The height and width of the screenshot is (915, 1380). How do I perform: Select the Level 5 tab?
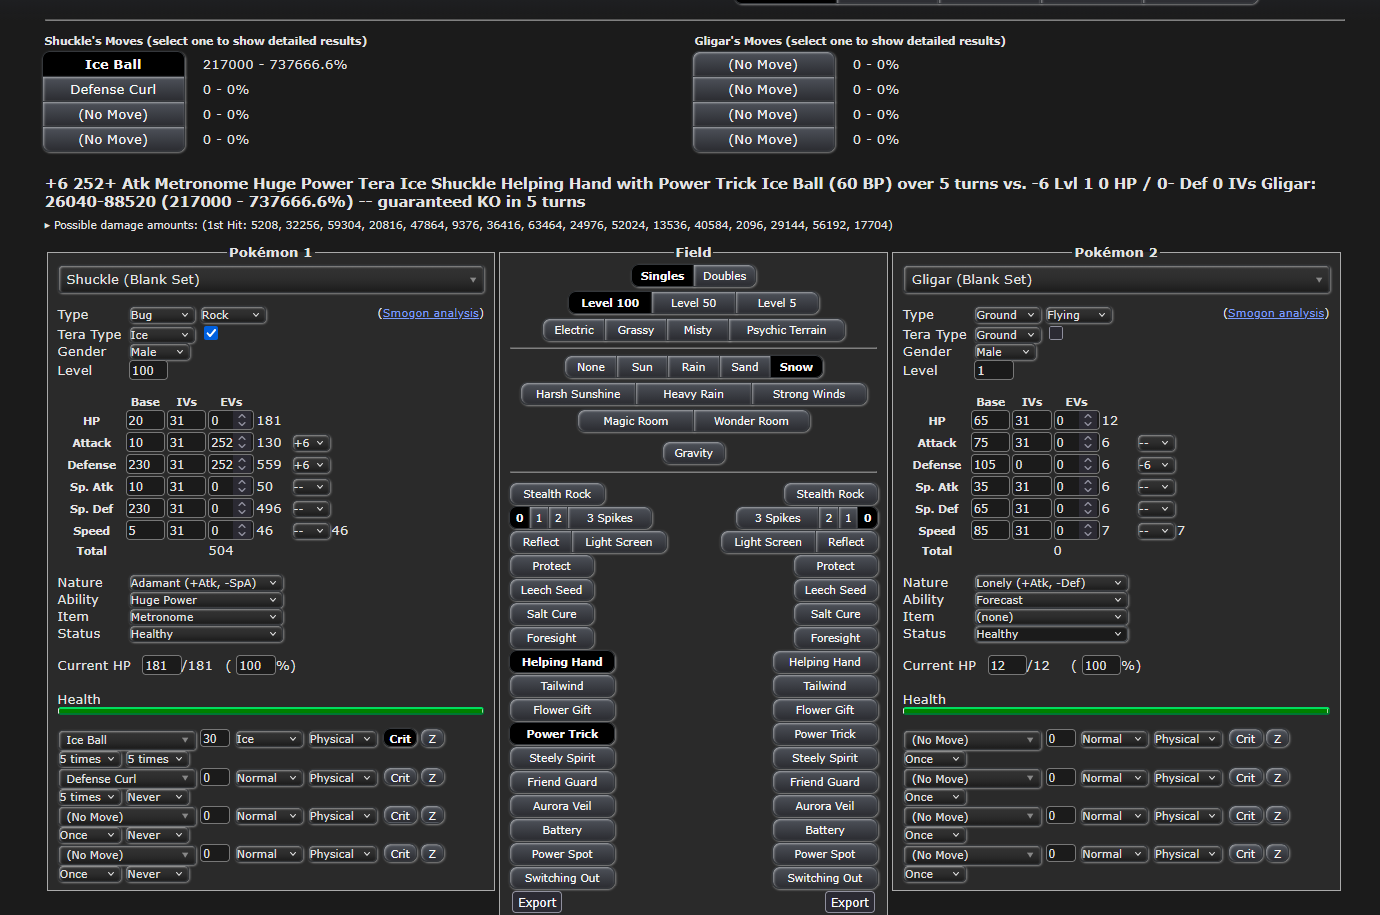pos(777,303)
